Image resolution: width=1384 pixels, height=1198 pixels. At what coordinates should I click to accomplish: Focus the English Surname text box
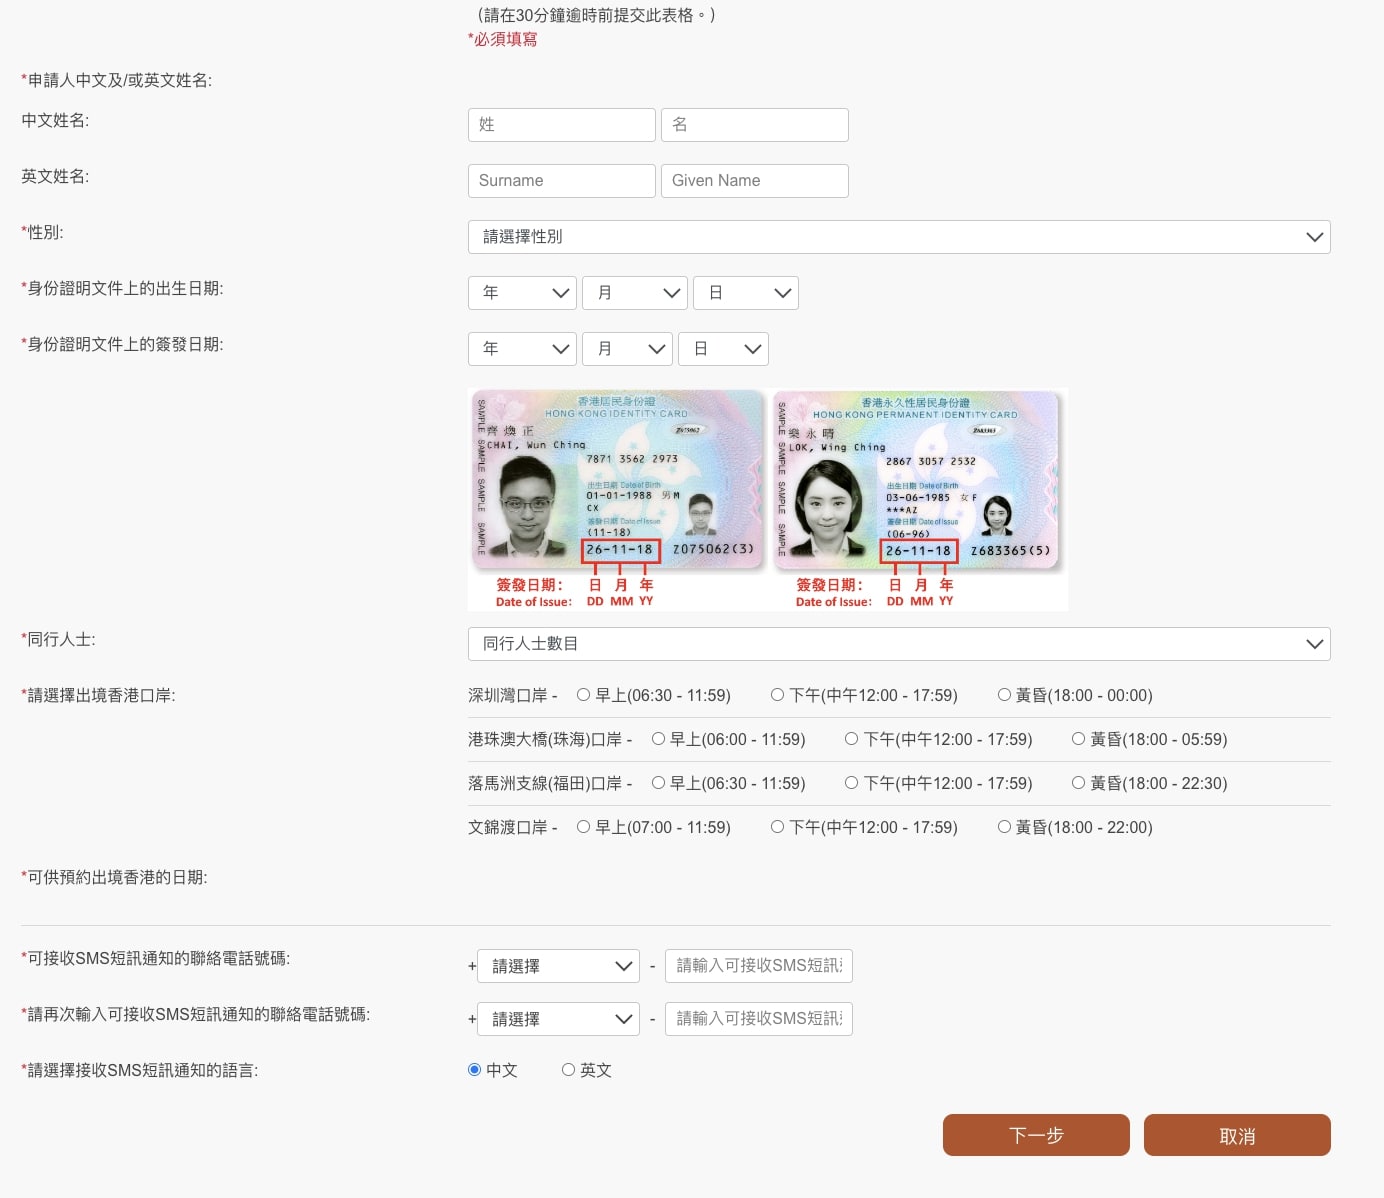point(561,181)
